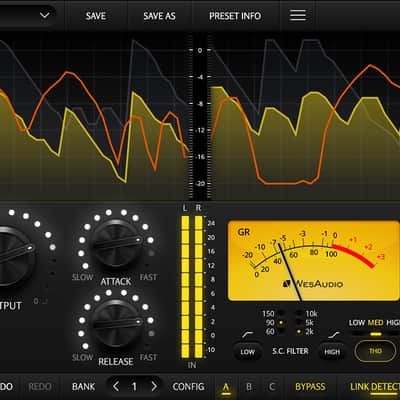Toggle LINK DETECT option
The width and height of the screenshot is (400, 400).
(x=375, y=387)
